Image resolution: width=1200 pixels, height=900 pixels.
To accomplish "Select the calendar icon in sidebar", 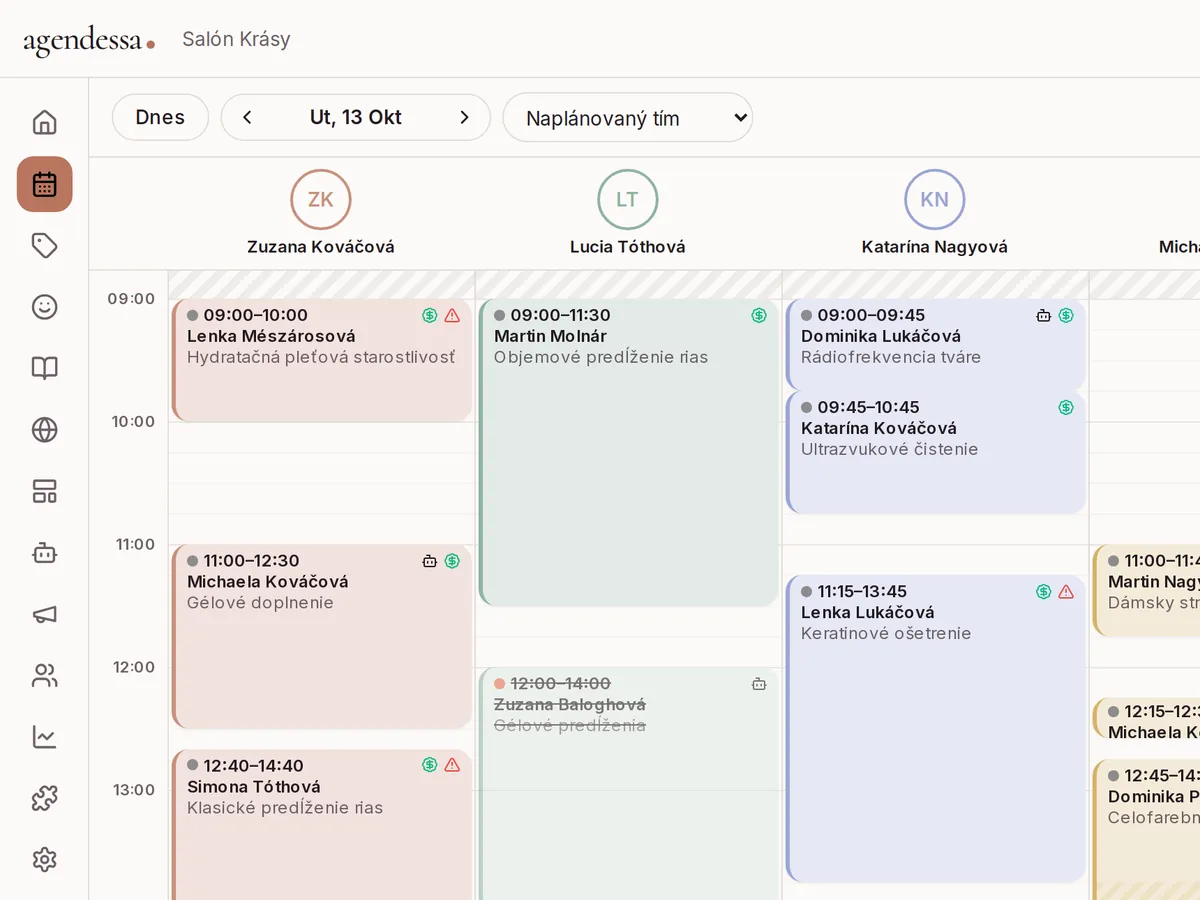I will click(44, 184).
